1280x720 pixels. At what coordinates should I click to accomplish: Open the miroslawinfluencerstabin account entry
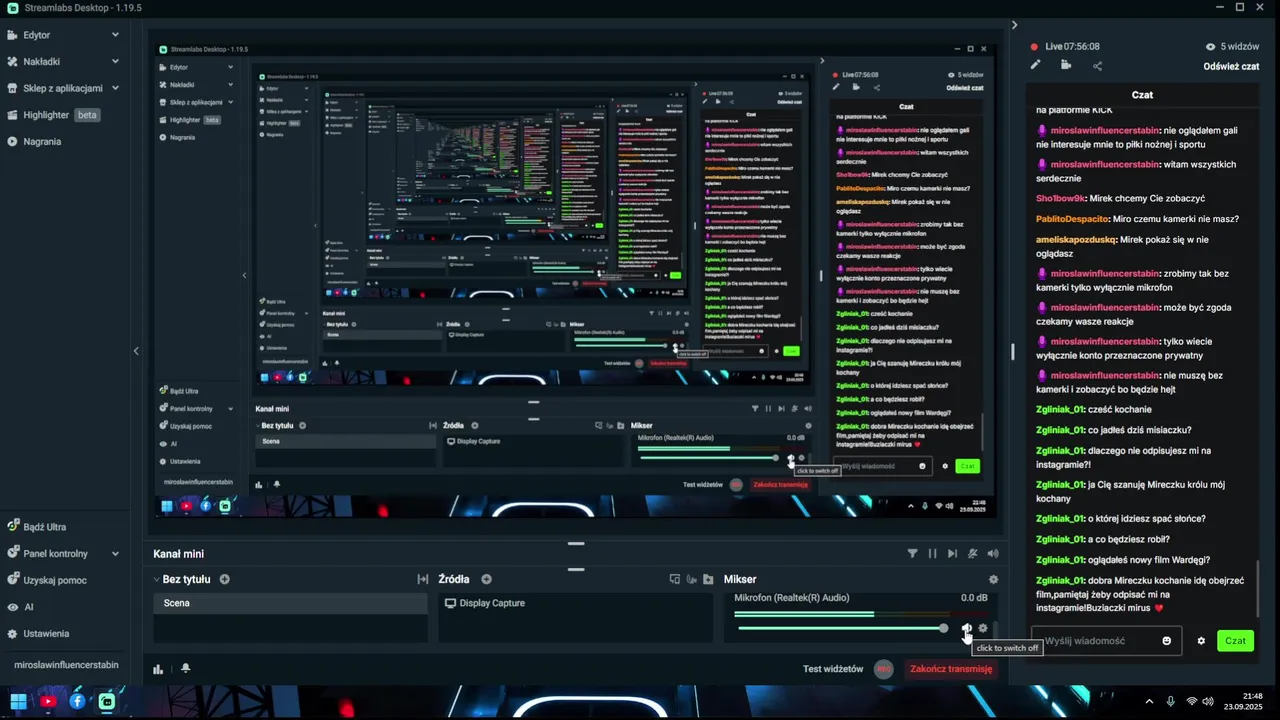tap(66, 665)
